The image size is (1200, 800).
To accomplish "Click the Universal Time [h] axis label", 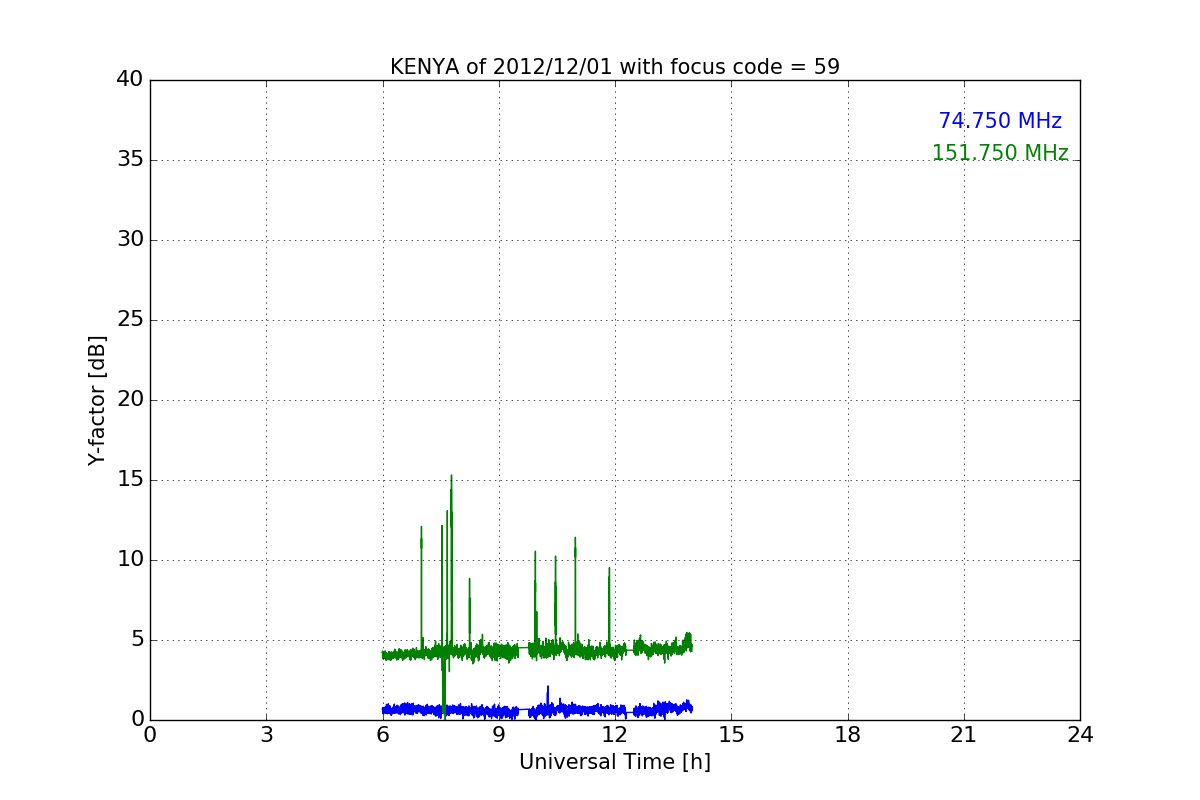I will point(615,762).
